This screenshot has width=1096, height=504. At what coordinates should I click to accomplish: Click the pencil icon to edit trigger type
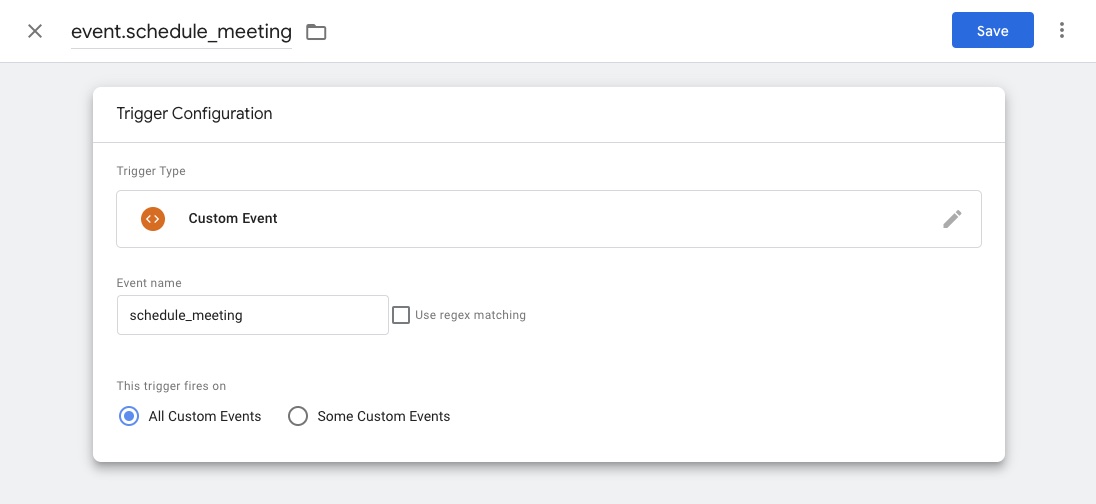coord(952,219)
